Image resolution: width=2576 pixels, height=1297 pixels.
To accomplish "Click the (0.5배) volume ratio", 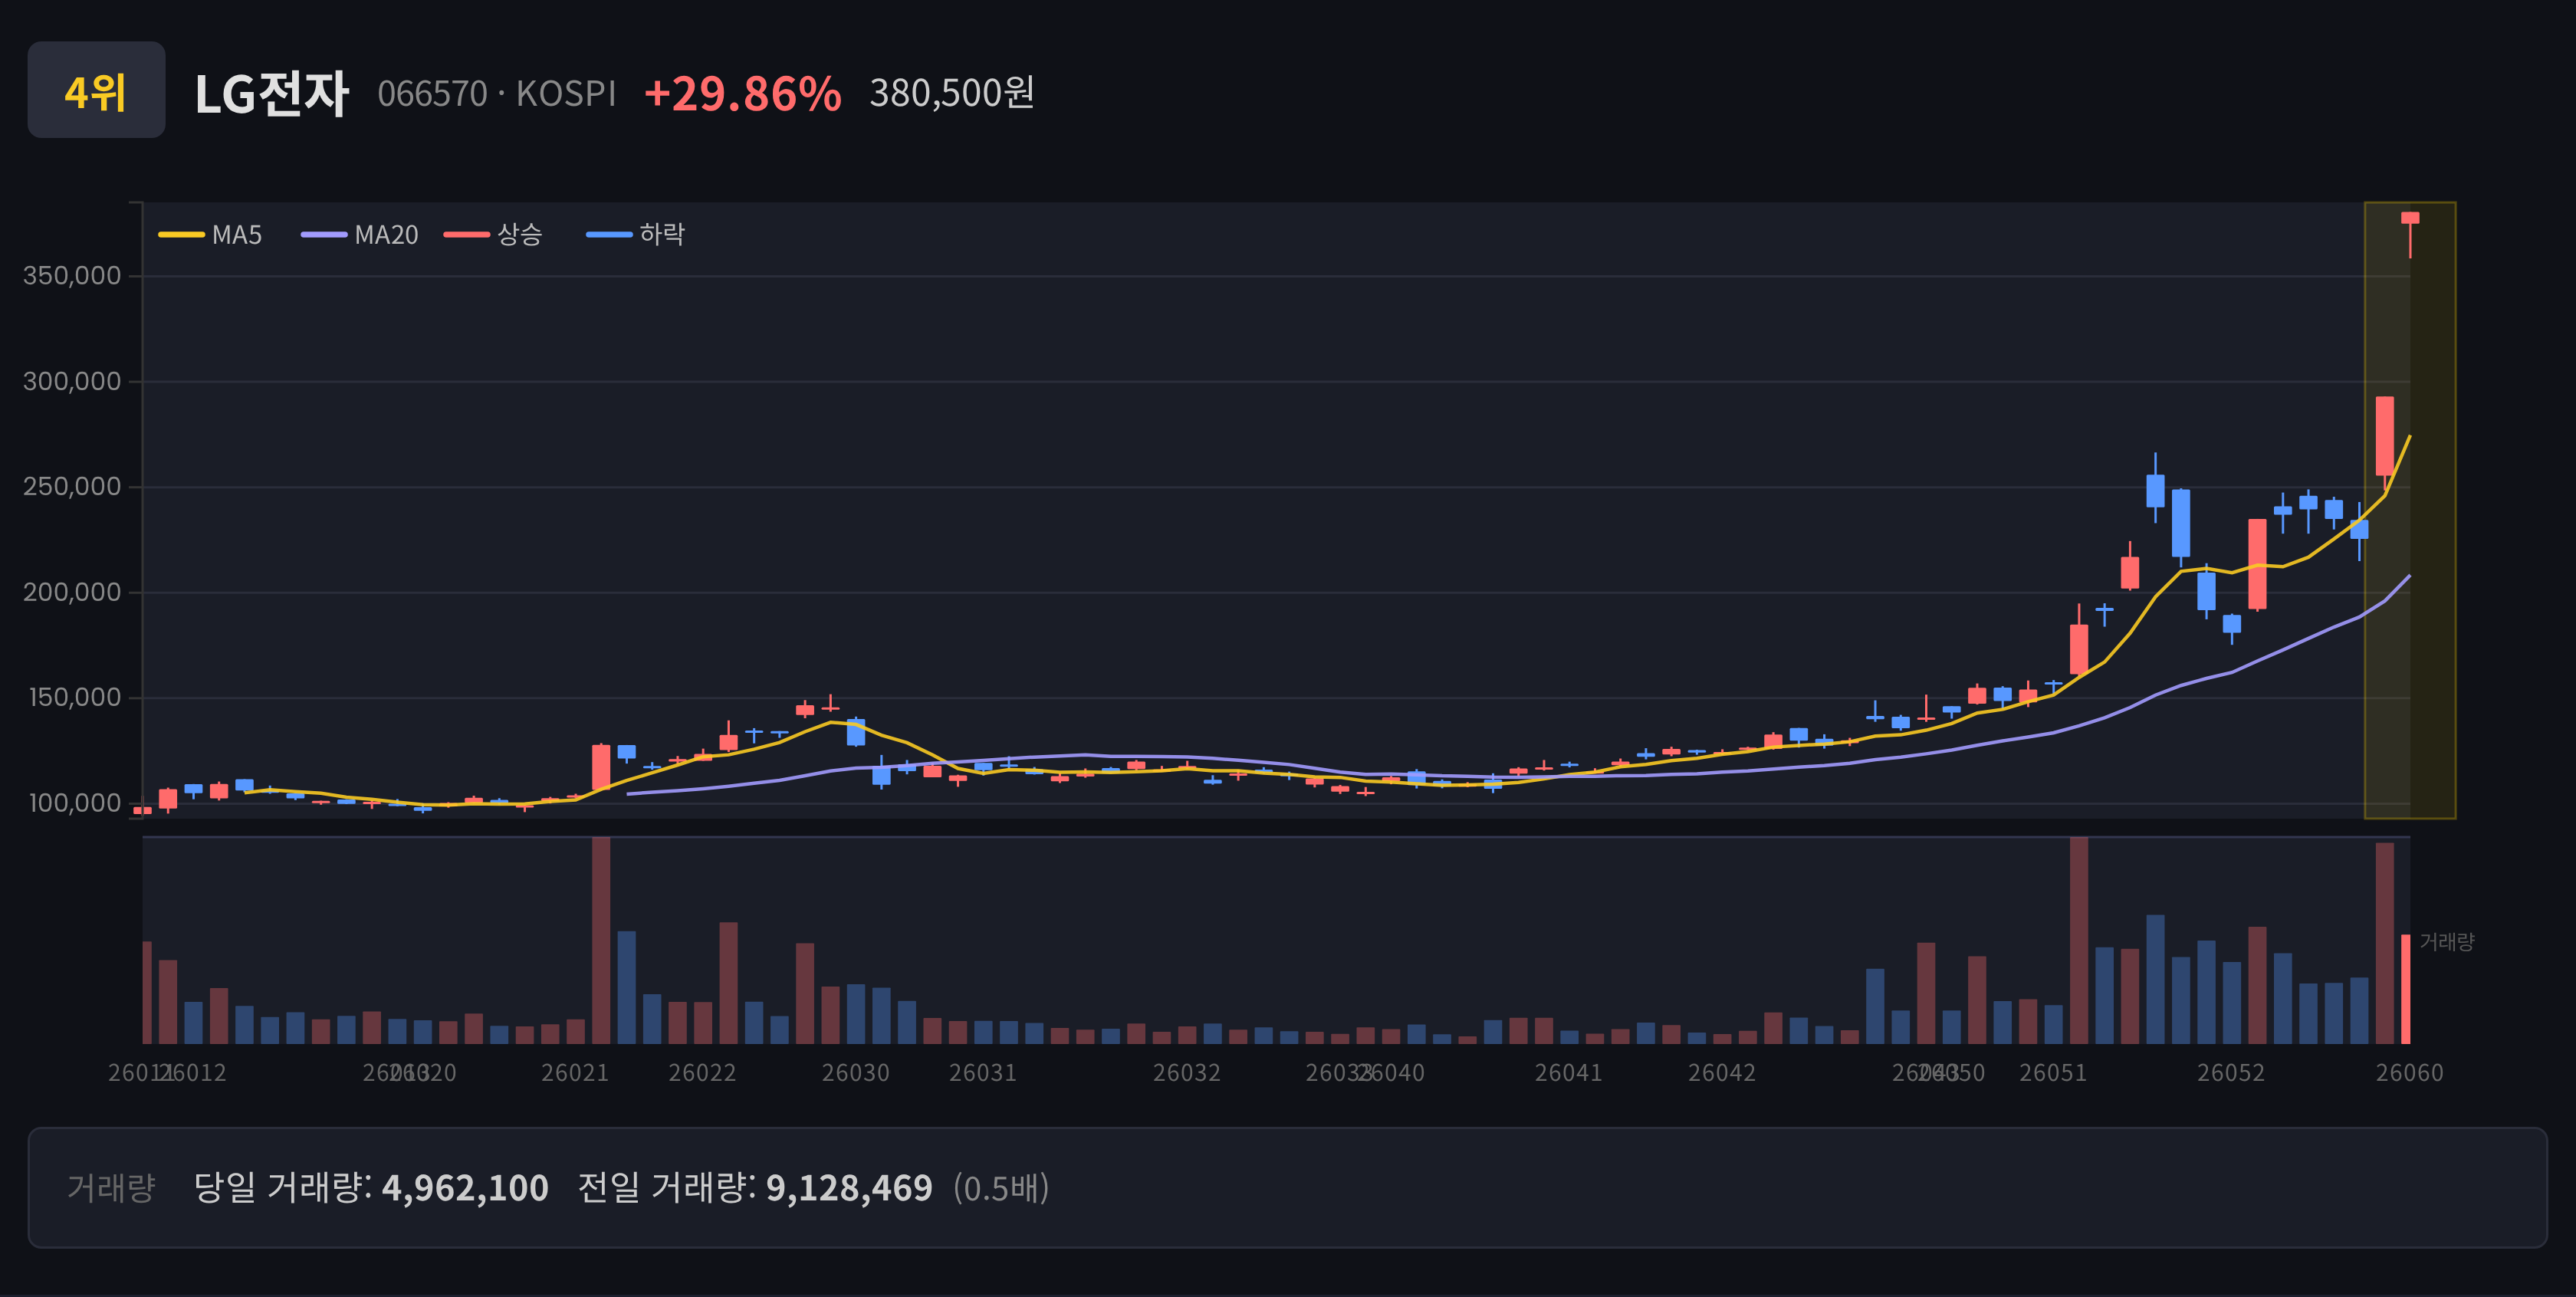I will (1001, 1188).
